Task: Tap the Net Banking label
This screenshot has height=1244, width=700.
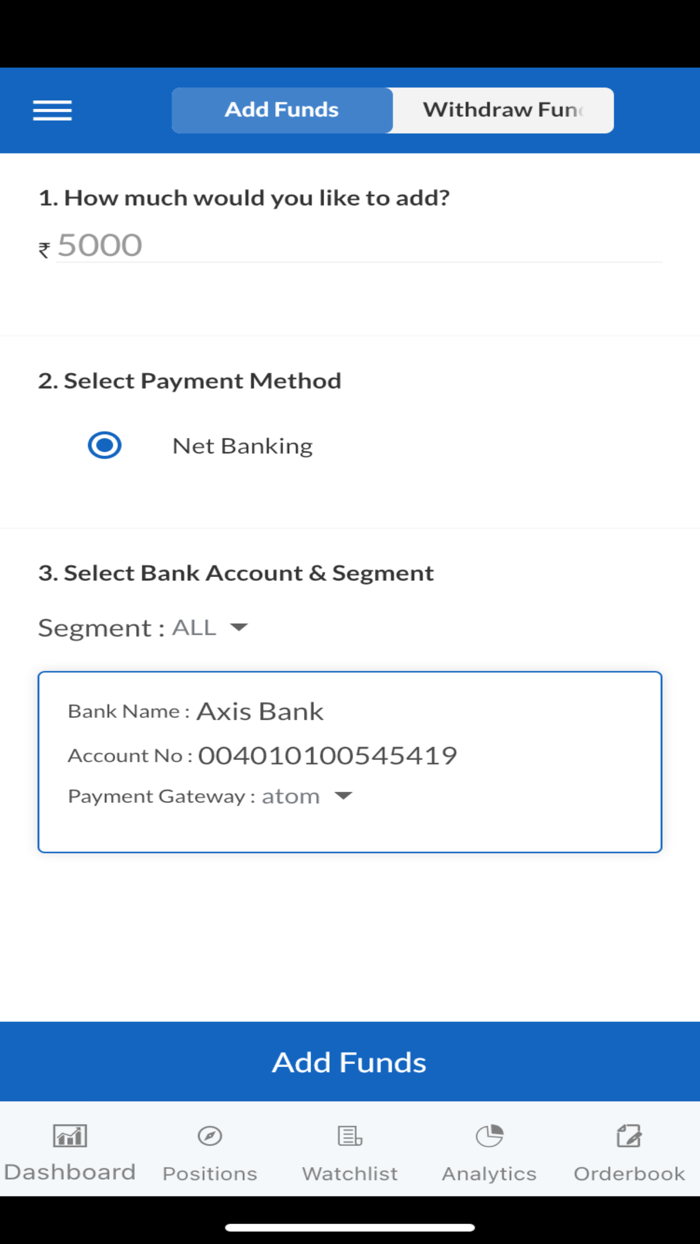Action: 242,446
